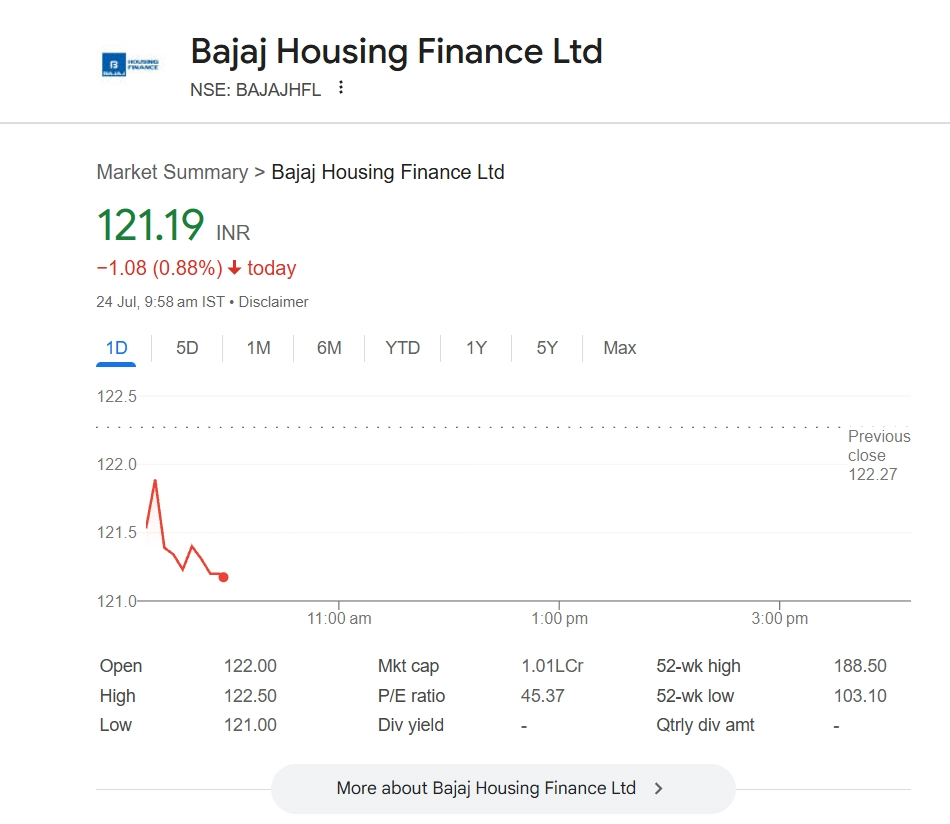Switch to the 5D chart range

click(x=187, y=348)
